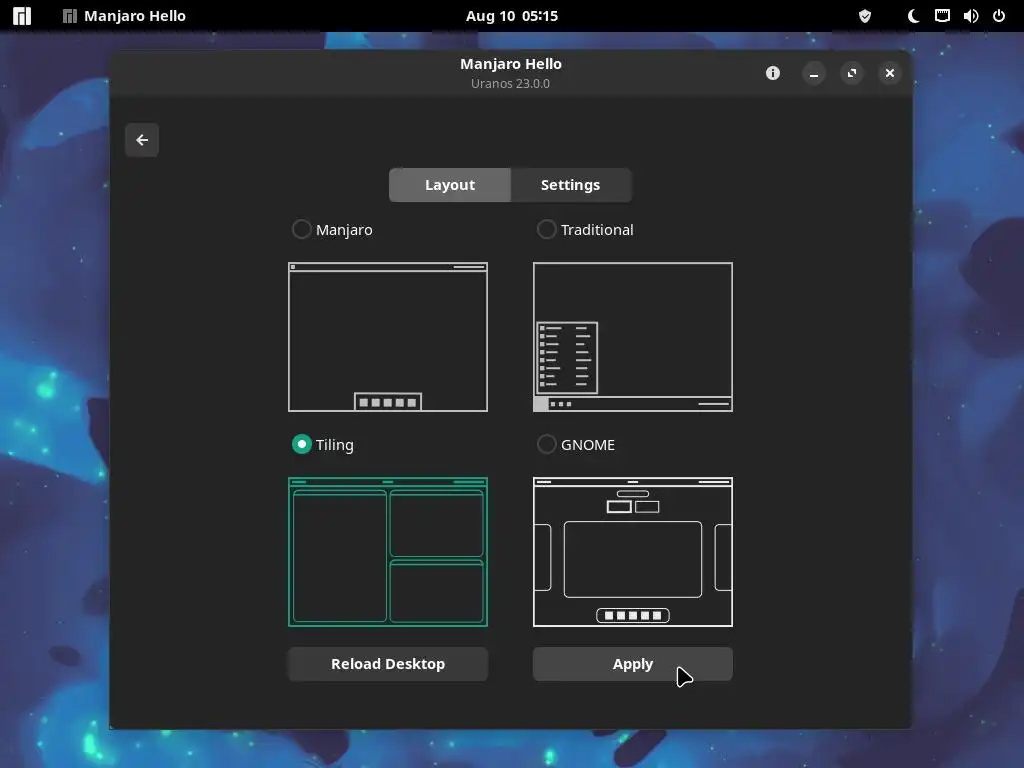Open Activities via Manjaro logo
This screenshot has height=768, width=1024.
22,16
